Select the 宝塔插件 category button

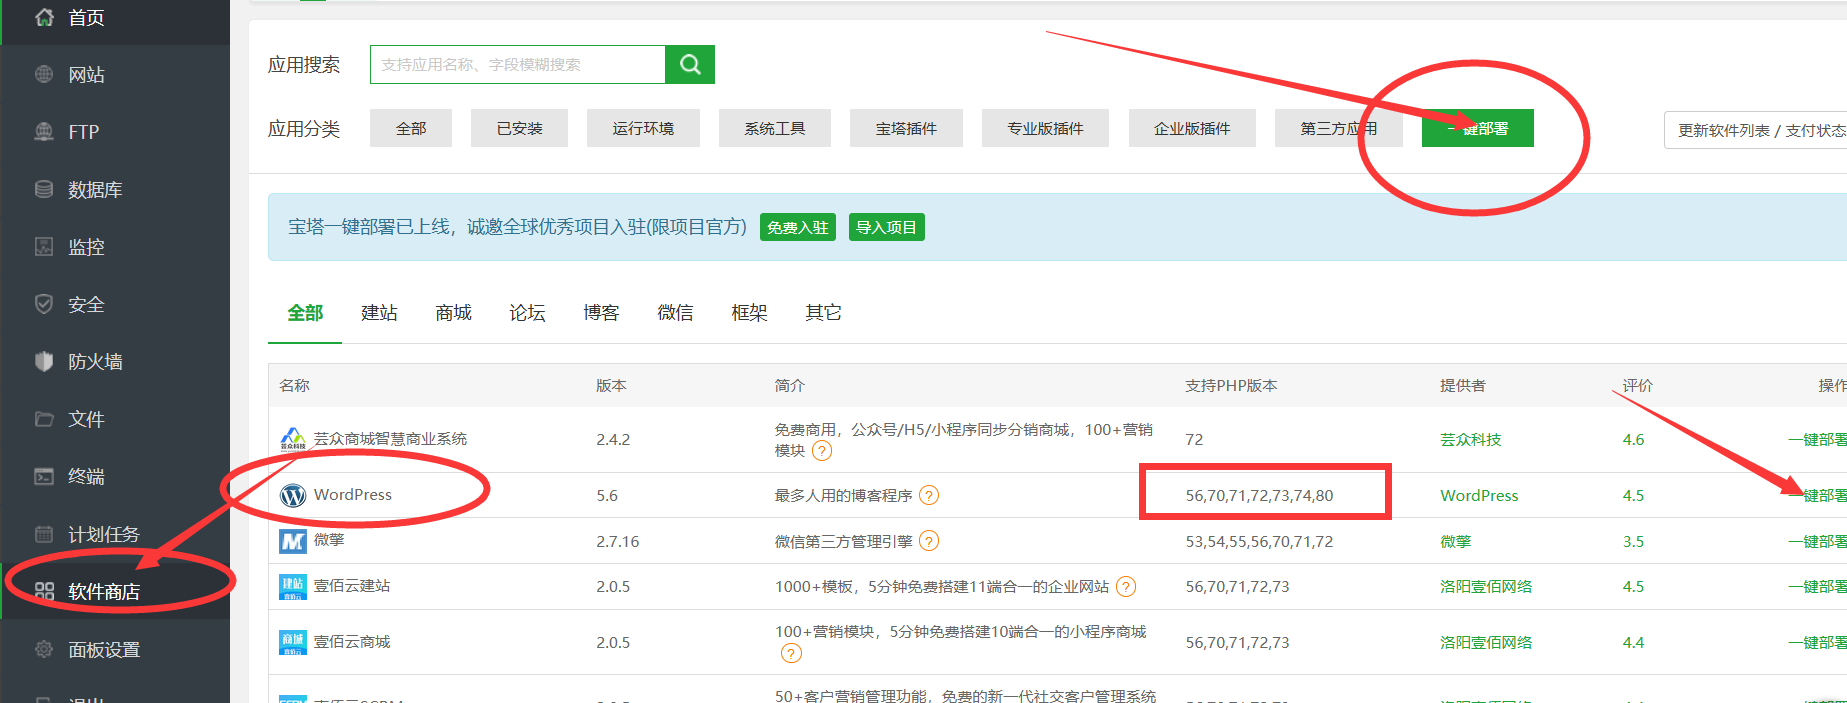906,128
